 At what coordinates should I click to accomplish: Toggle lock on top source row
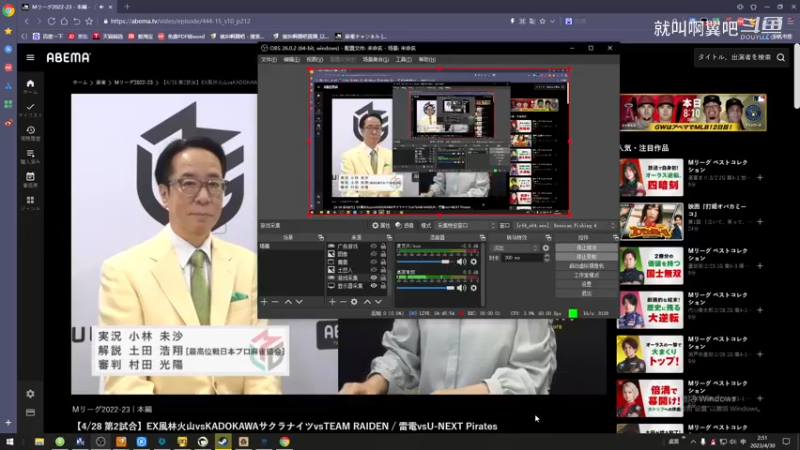[383, 246]
